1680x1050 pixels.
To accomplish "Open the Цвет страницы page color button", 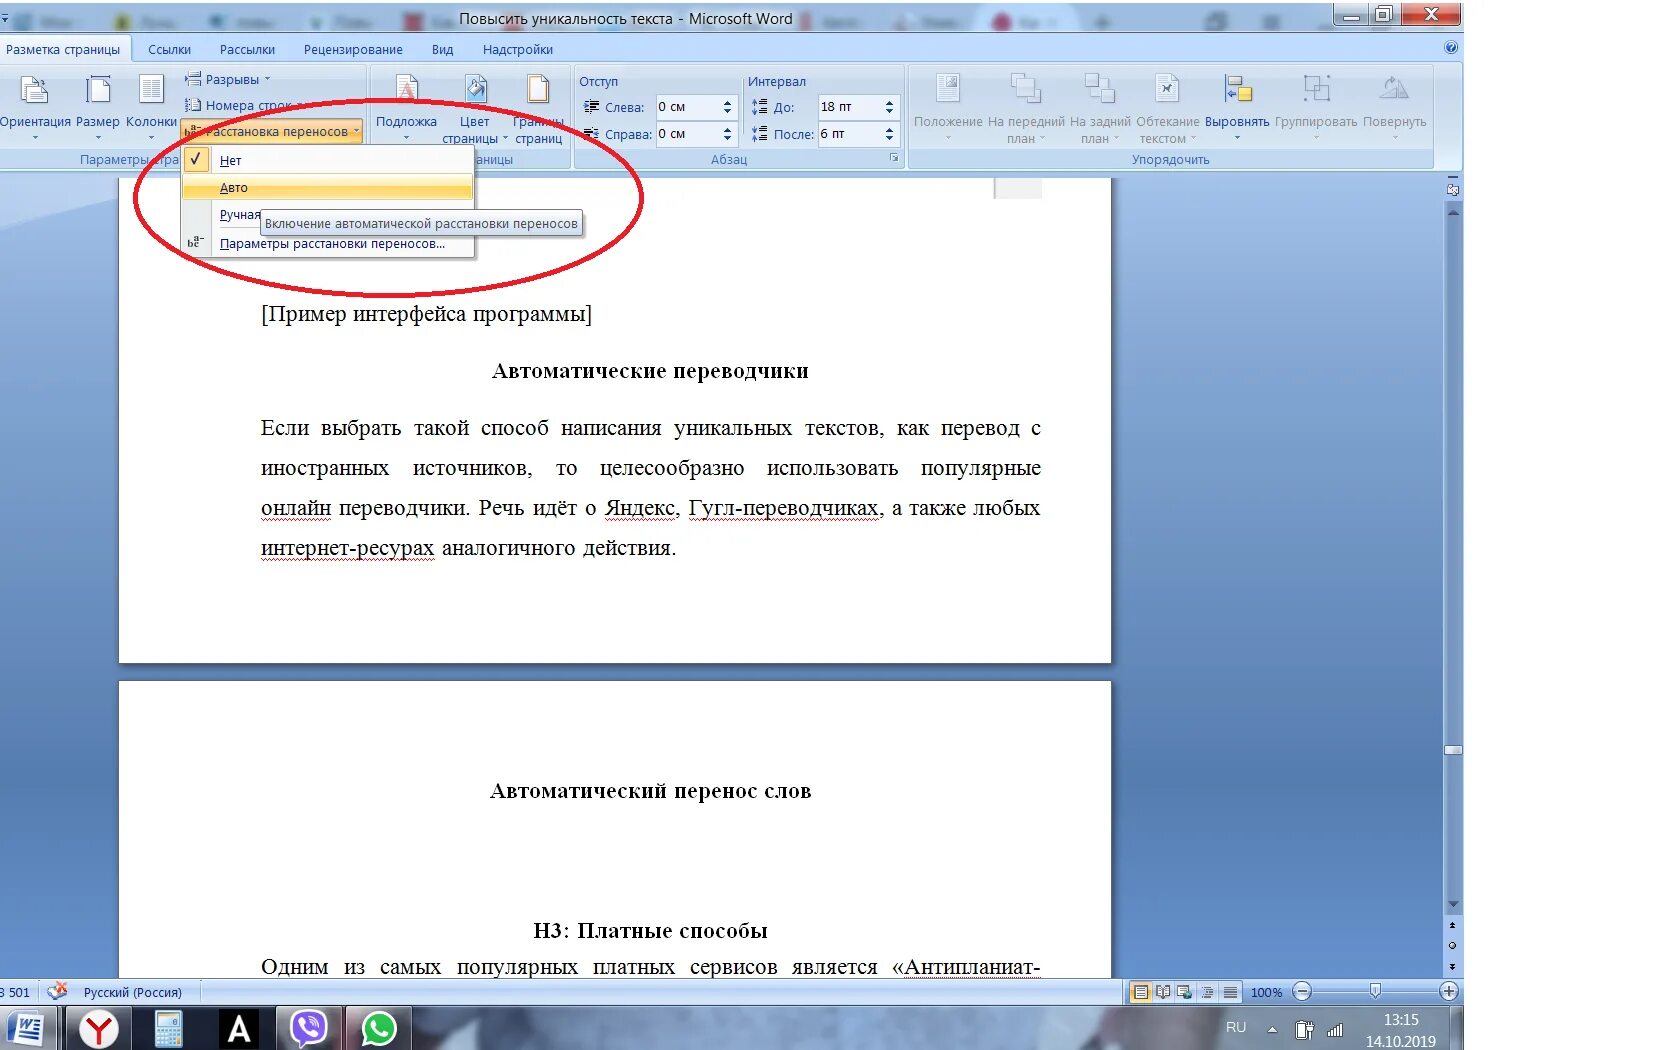I will tap(474, 108).
